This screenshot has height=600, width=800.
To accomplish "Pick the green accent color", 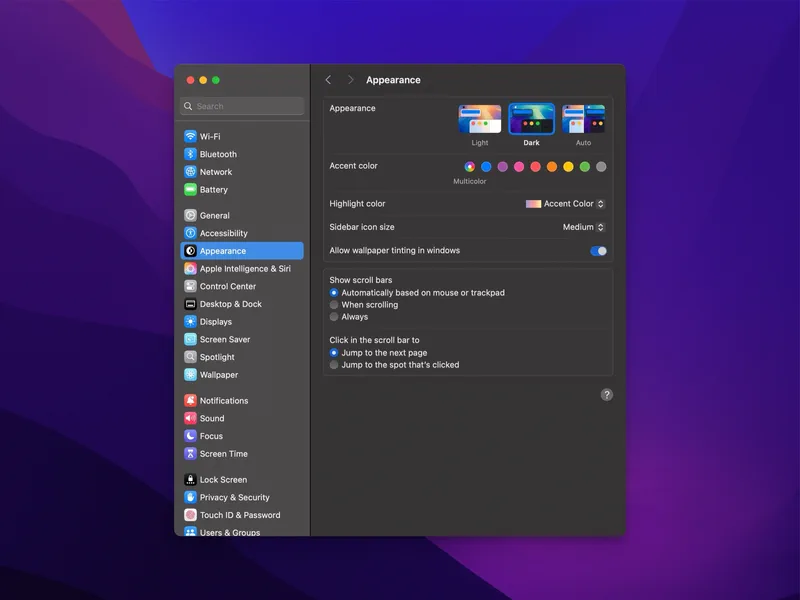I will [x=585, y=167].
